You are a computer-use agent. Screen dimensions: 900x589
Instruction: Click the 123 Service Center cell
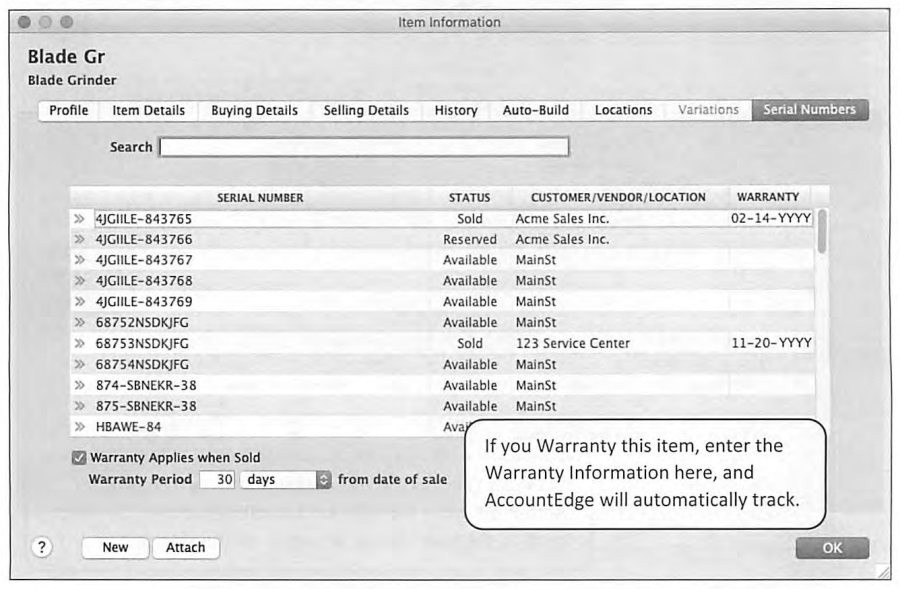coord(572,343)
